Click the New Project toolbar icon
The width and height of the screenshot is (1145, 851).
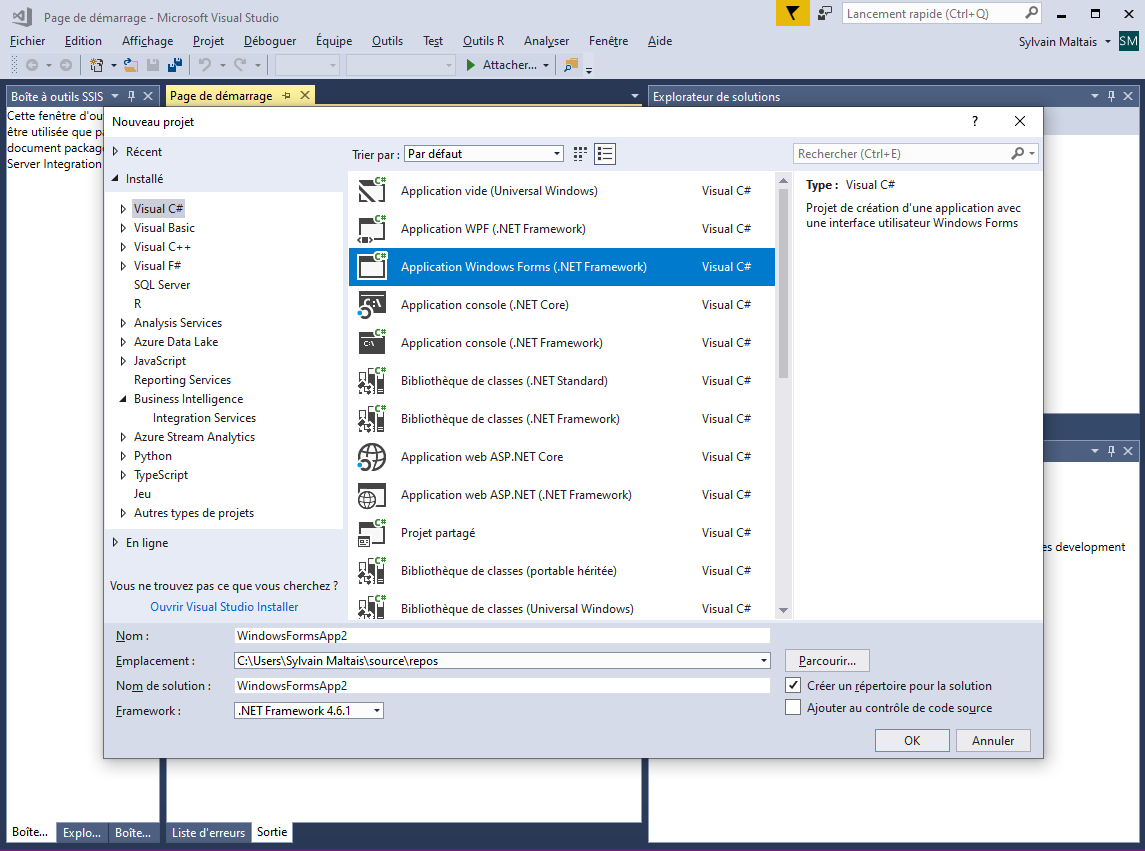click(x=96, y=64)
